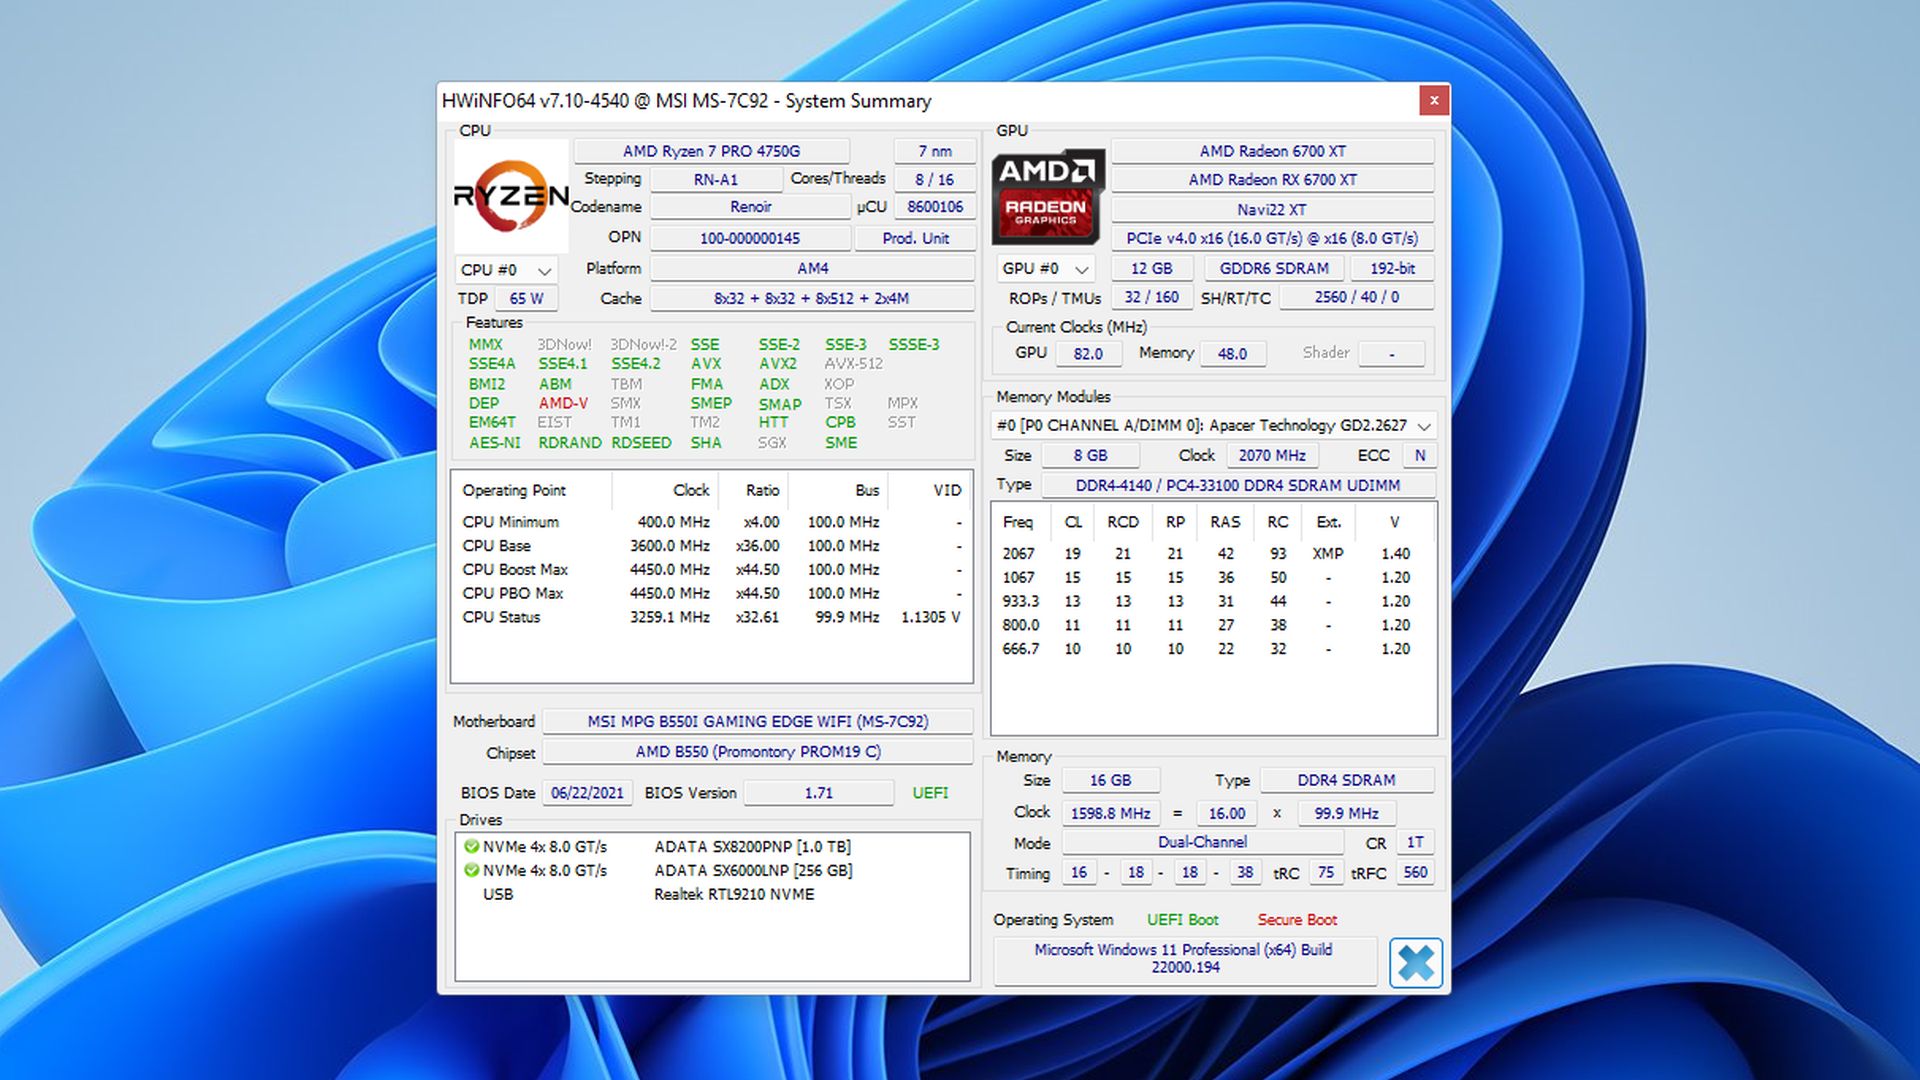Select the 2067 XMP timing row

pyautogui.click(x=1213, y=554)
